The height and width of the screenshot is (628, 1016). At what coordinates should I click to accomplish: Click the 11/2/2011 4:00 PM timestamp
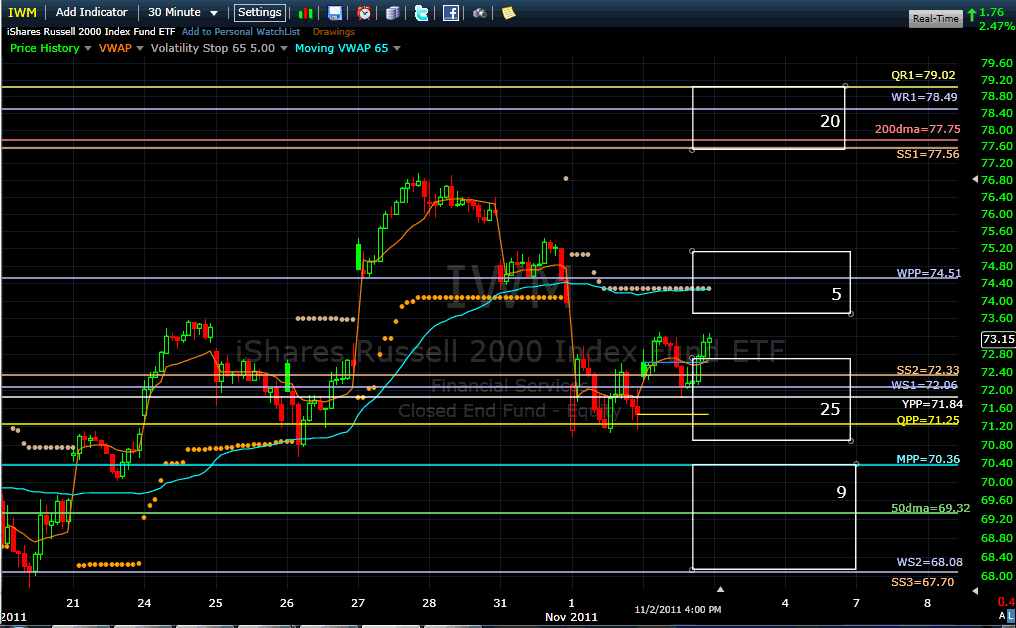(678, 609)
